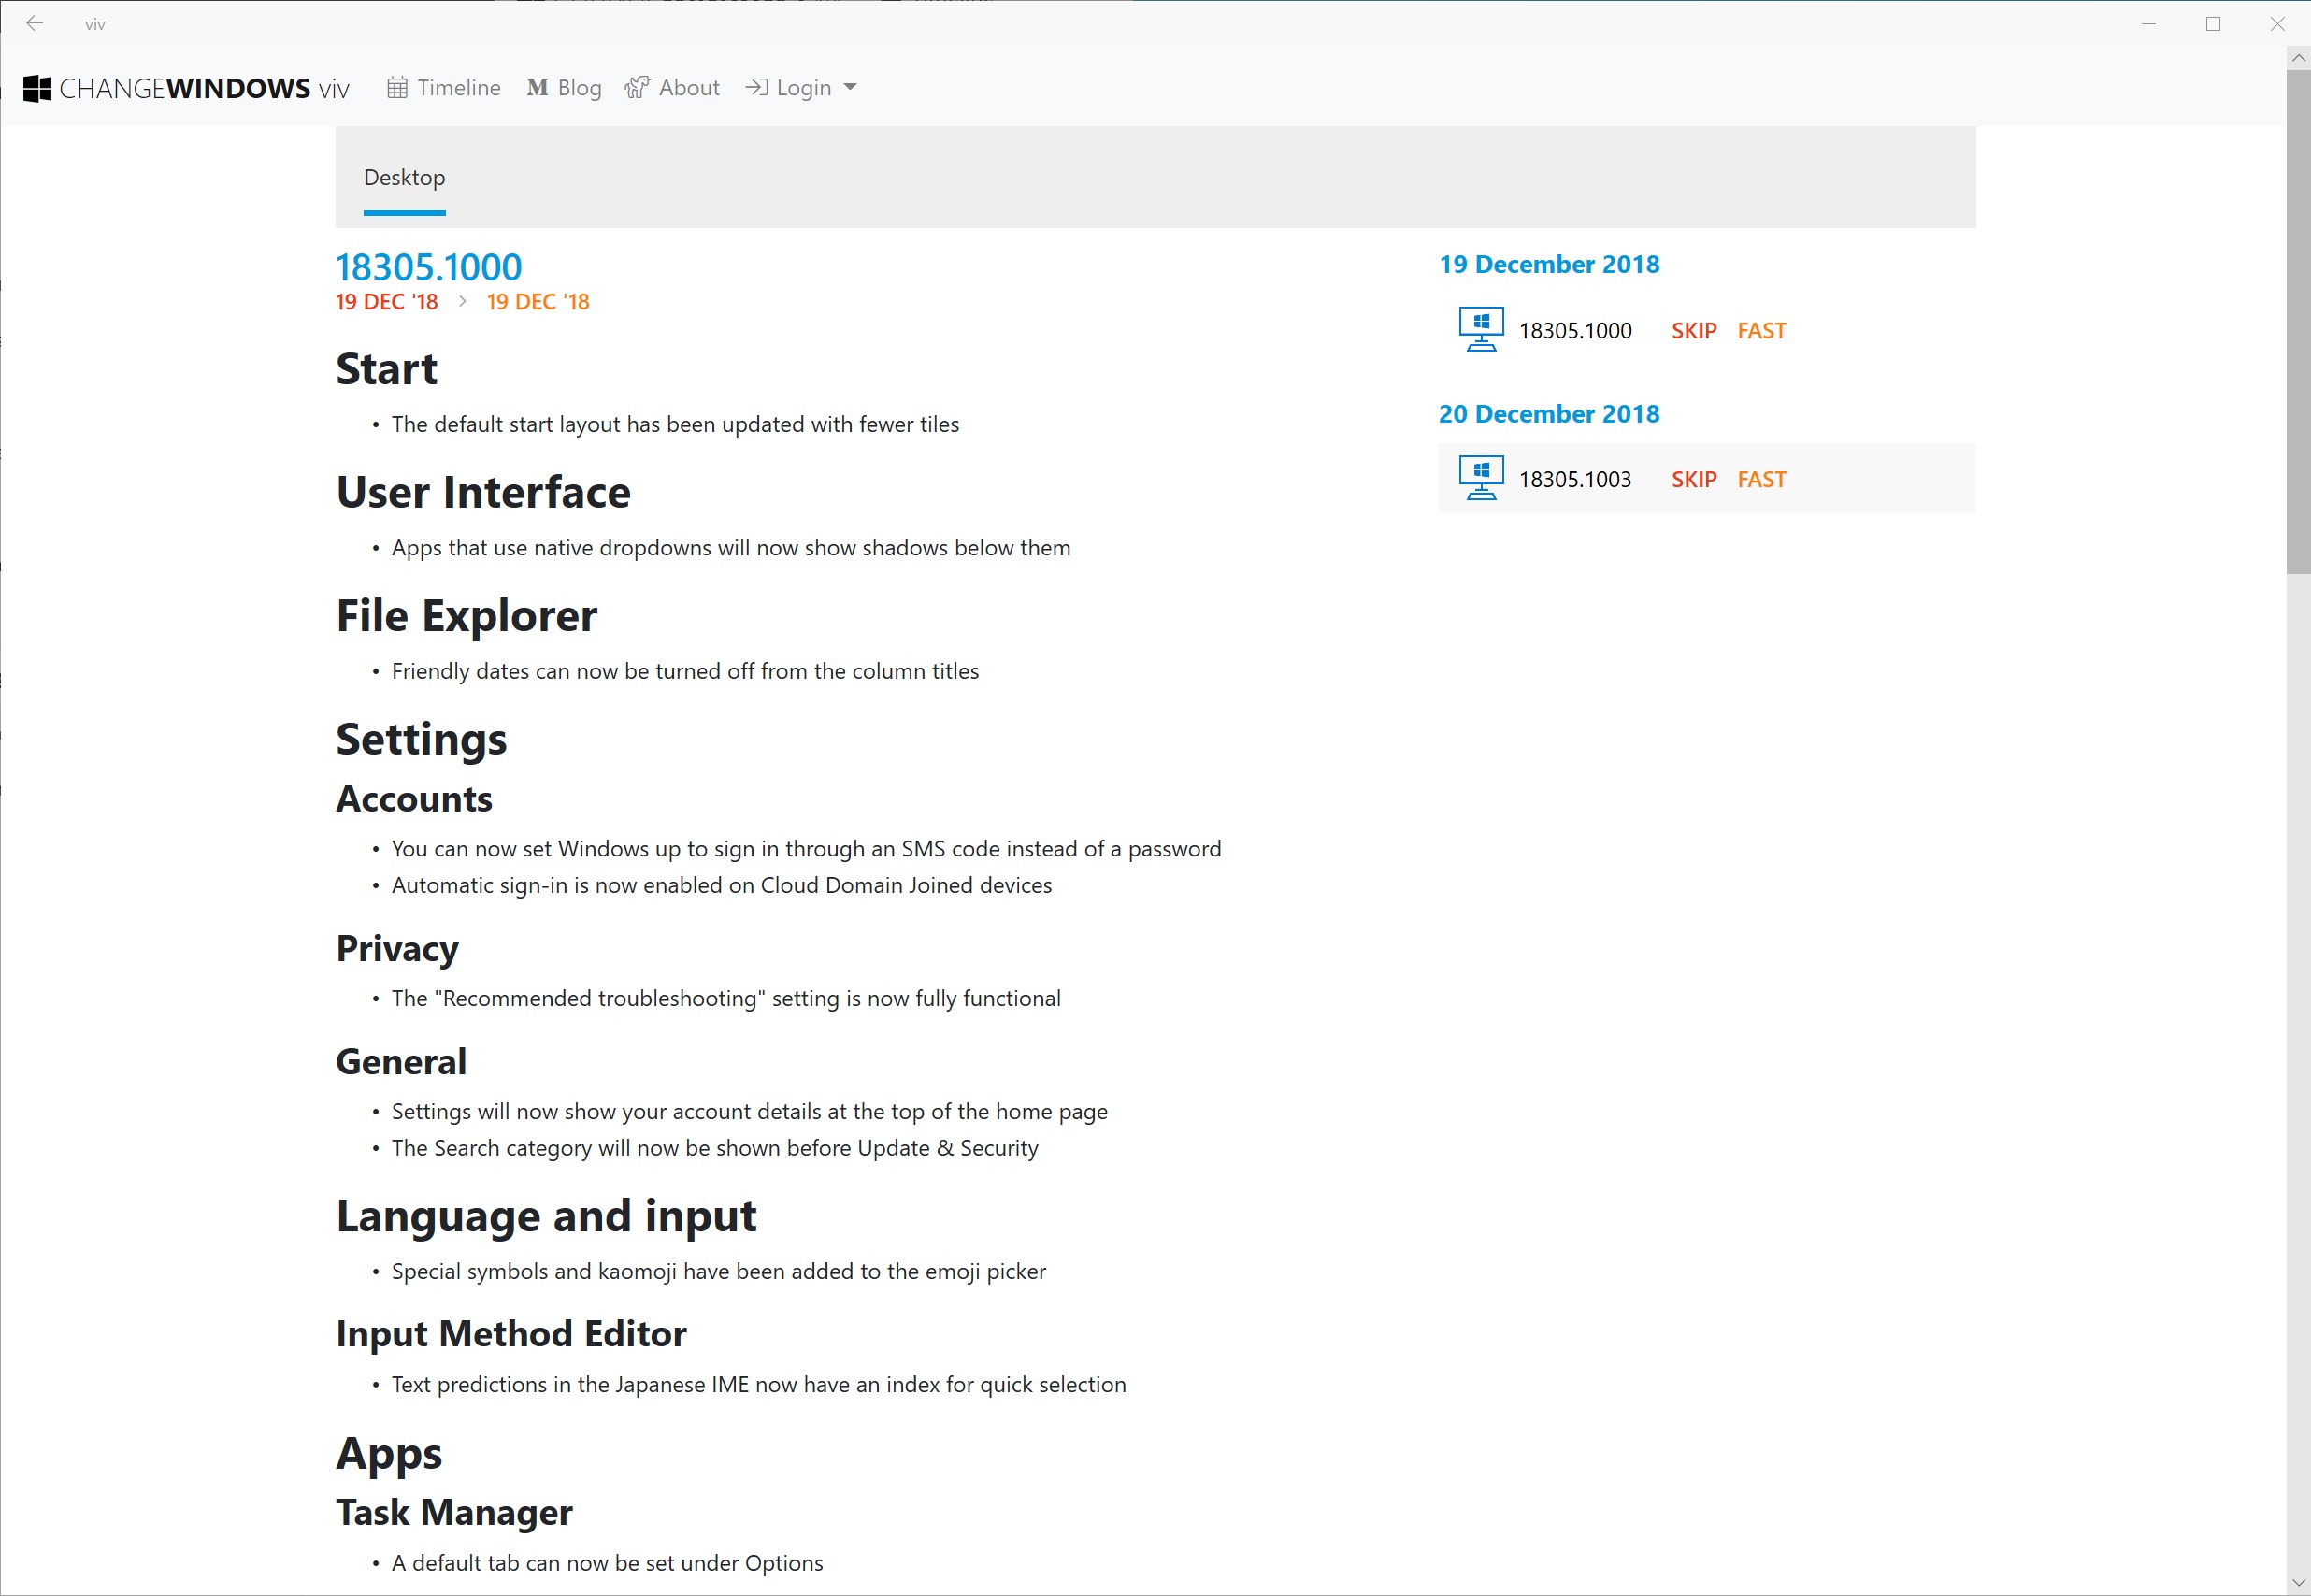The image size is (2311, 1596).
Task: Click the back arrow in title bar
Action: click(x=35, y=23)
